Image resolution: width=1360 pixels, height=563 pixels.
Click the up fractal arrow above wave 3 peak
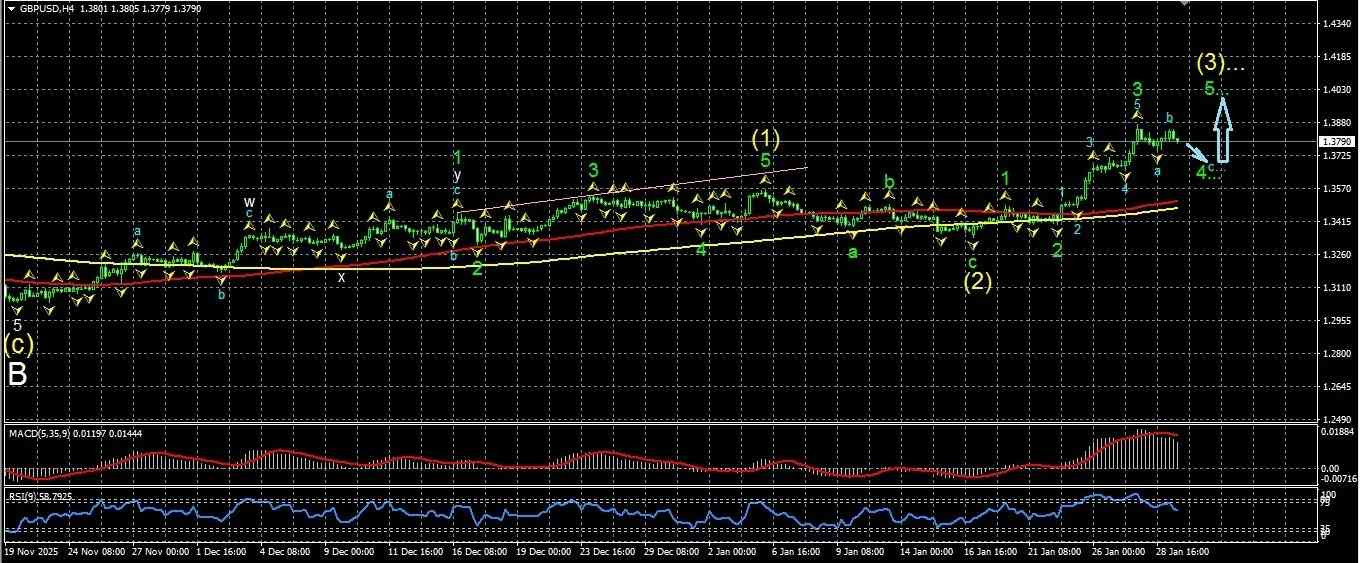click(x=1138, y=116)
